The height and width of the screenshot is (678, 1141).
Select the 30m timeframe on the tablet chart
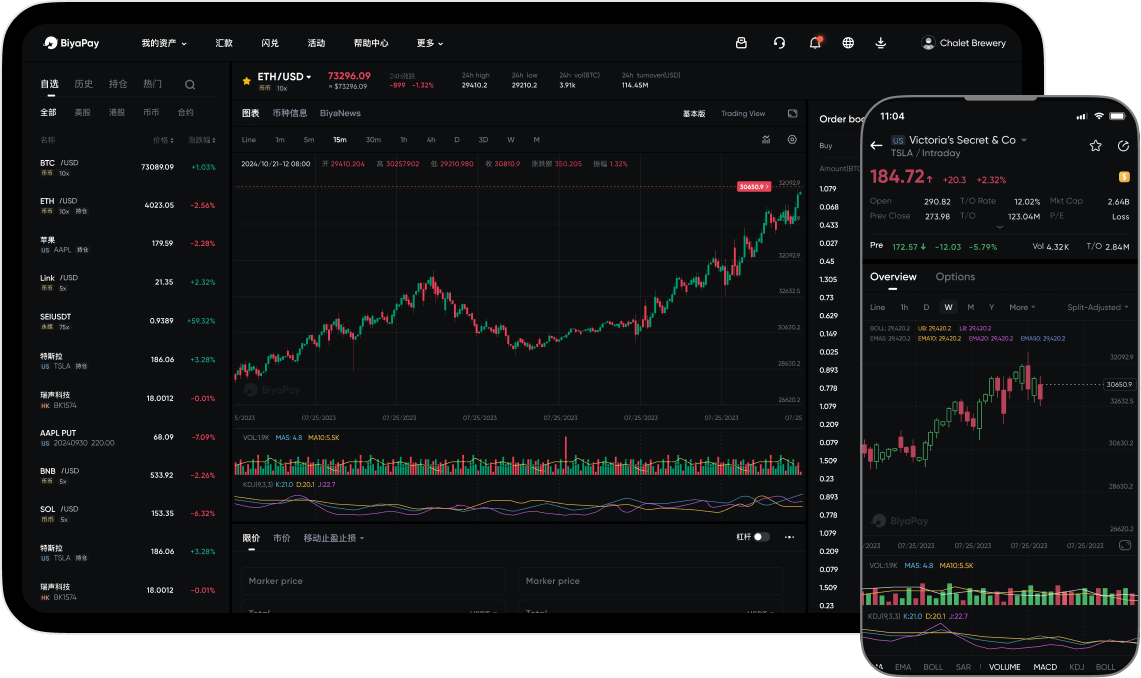point(373,140)
